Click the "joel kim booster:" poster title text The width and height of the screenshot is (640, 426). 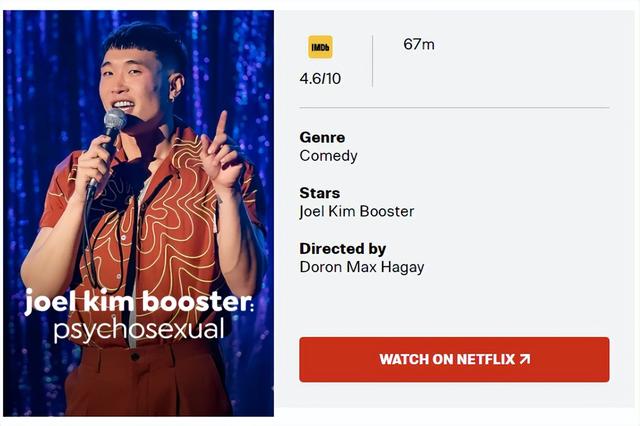pyautogui.click(x=139, y=302)
